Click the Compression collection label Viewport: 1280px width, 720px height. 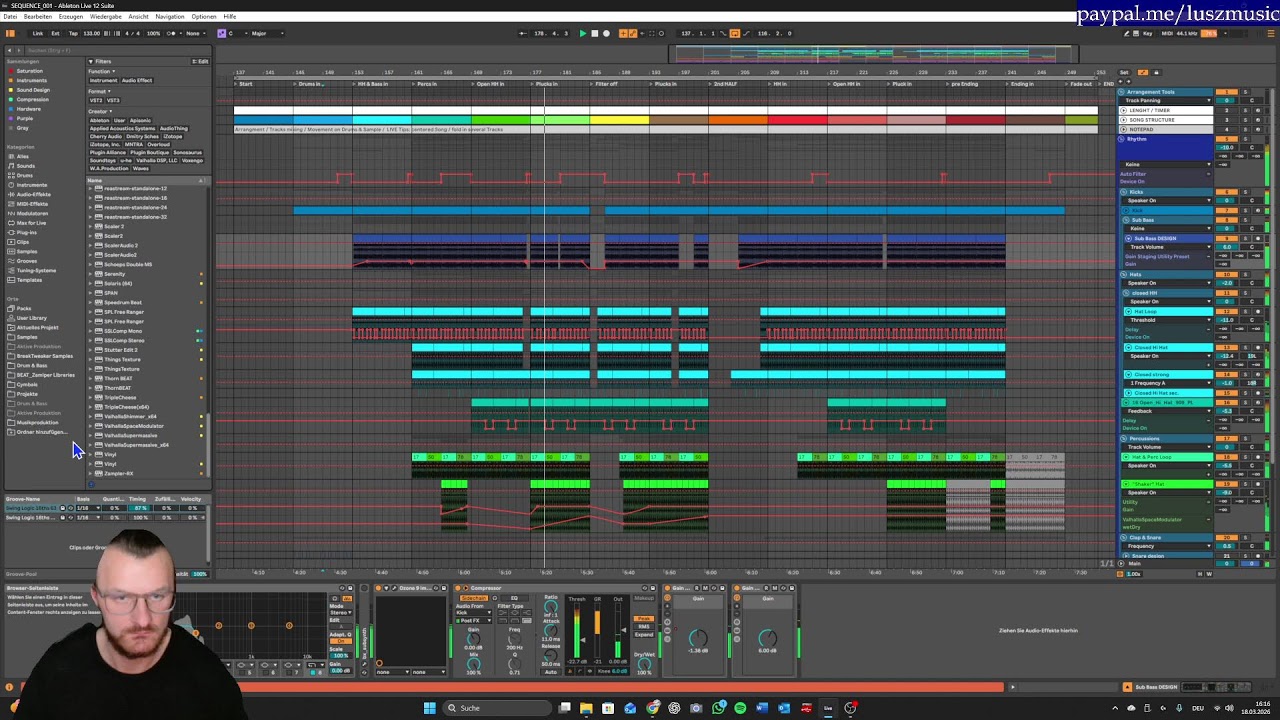[x=32, y=100]
